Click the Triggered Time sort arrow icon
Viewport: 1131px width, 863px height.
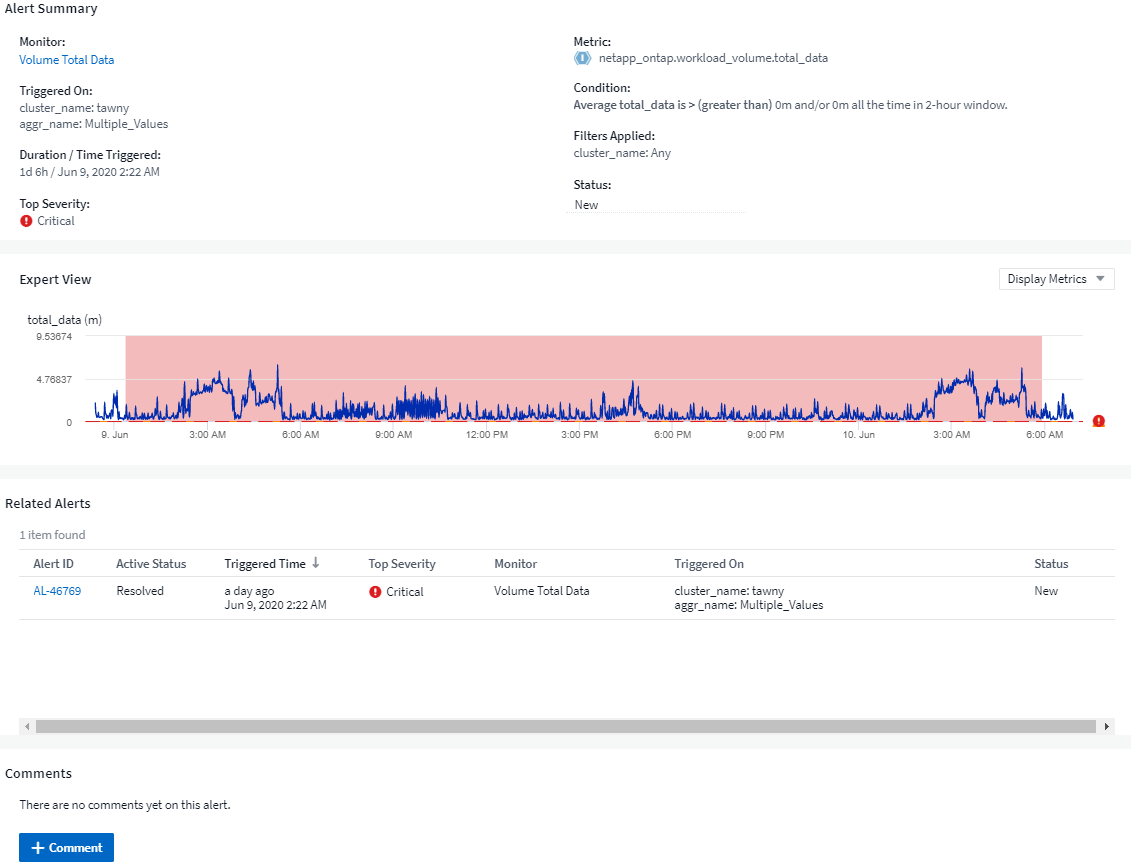click(x=316, y=563)
